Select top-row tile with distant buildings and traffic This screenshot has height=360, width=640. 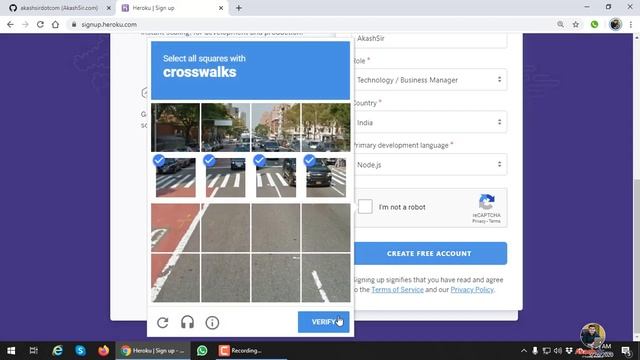coord(276,127)
